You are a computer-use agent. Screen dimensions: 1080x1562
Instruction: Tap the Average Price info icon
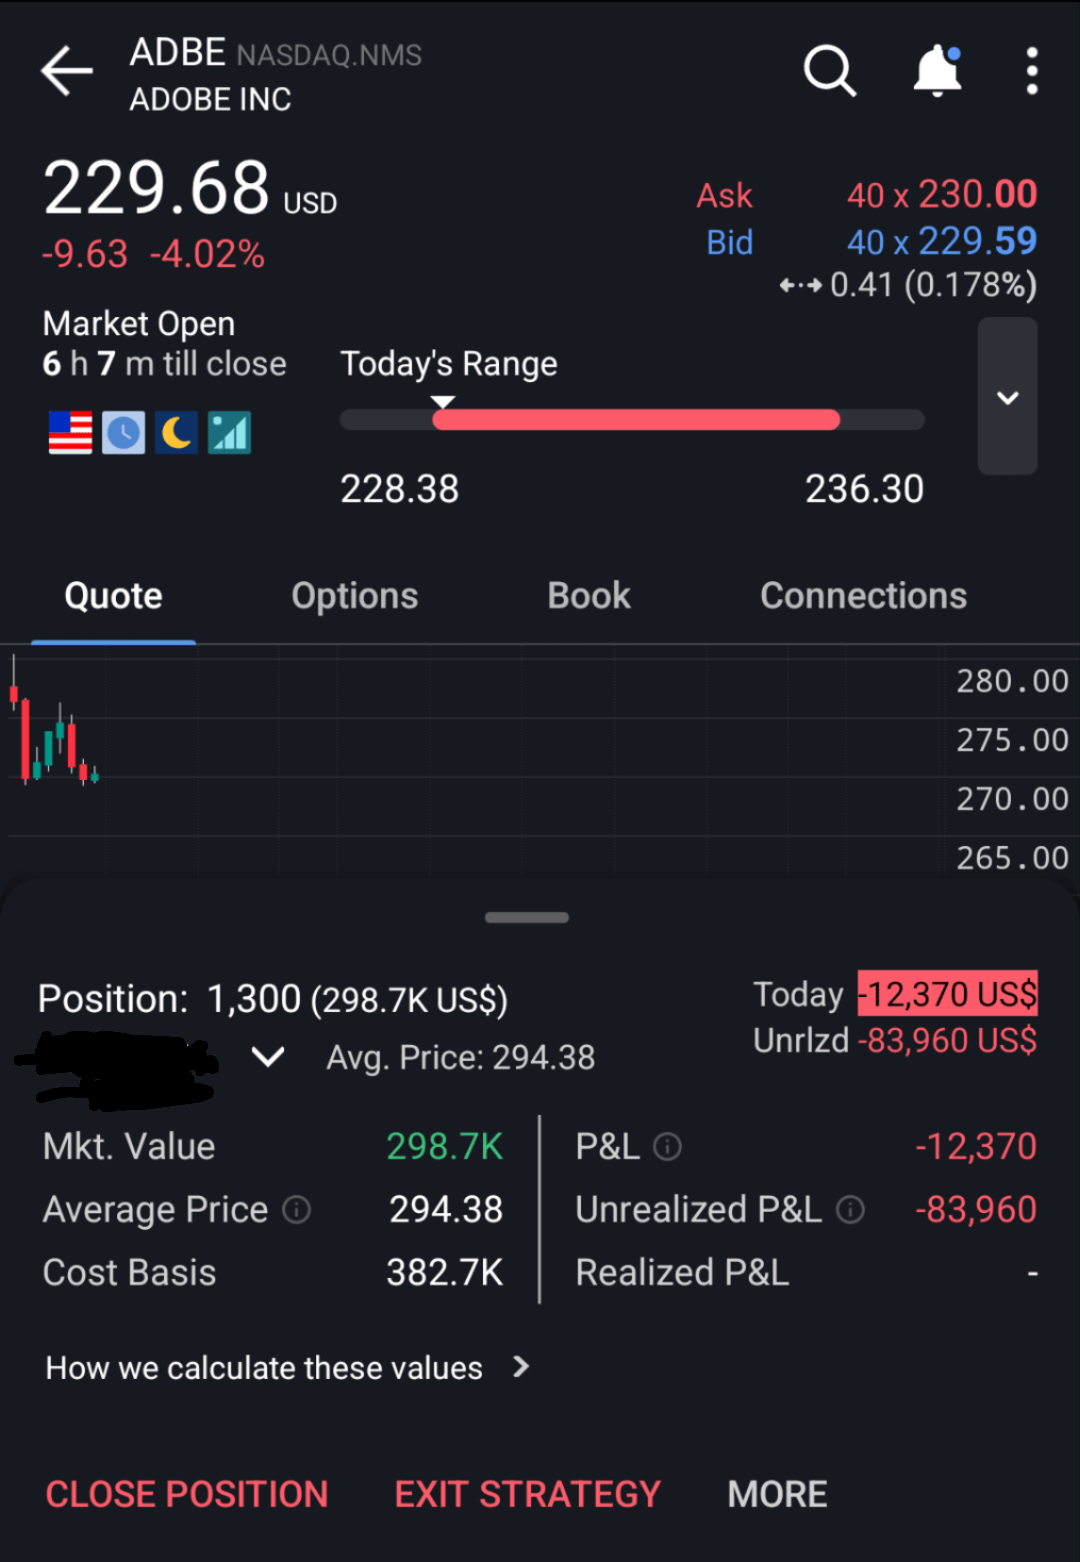point(297,1210)
